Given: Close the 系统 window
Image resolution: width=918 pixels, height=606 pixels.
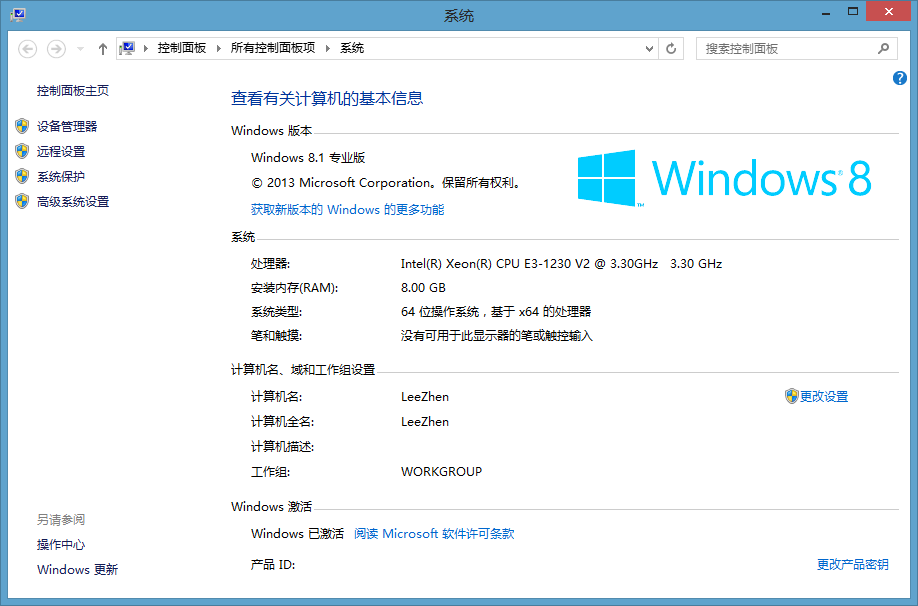Looking at the screenshot, I should (x=889, y=11).
